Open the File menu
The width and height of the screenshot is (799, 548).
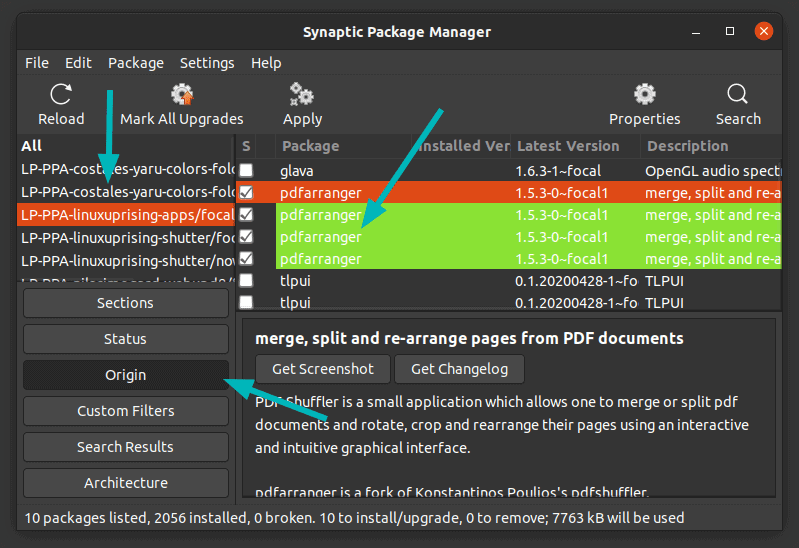37,63
